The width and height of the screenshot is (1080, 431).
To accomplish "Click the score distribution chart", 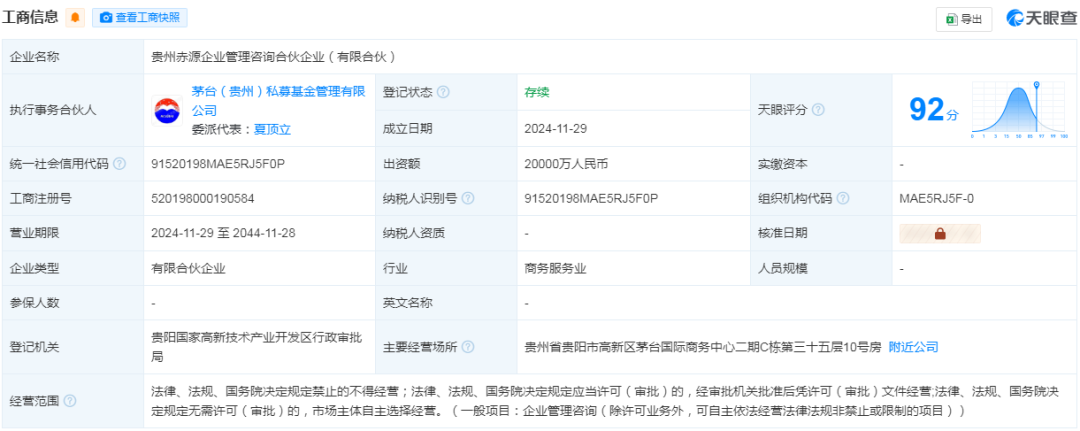I will click(1019, 110).
